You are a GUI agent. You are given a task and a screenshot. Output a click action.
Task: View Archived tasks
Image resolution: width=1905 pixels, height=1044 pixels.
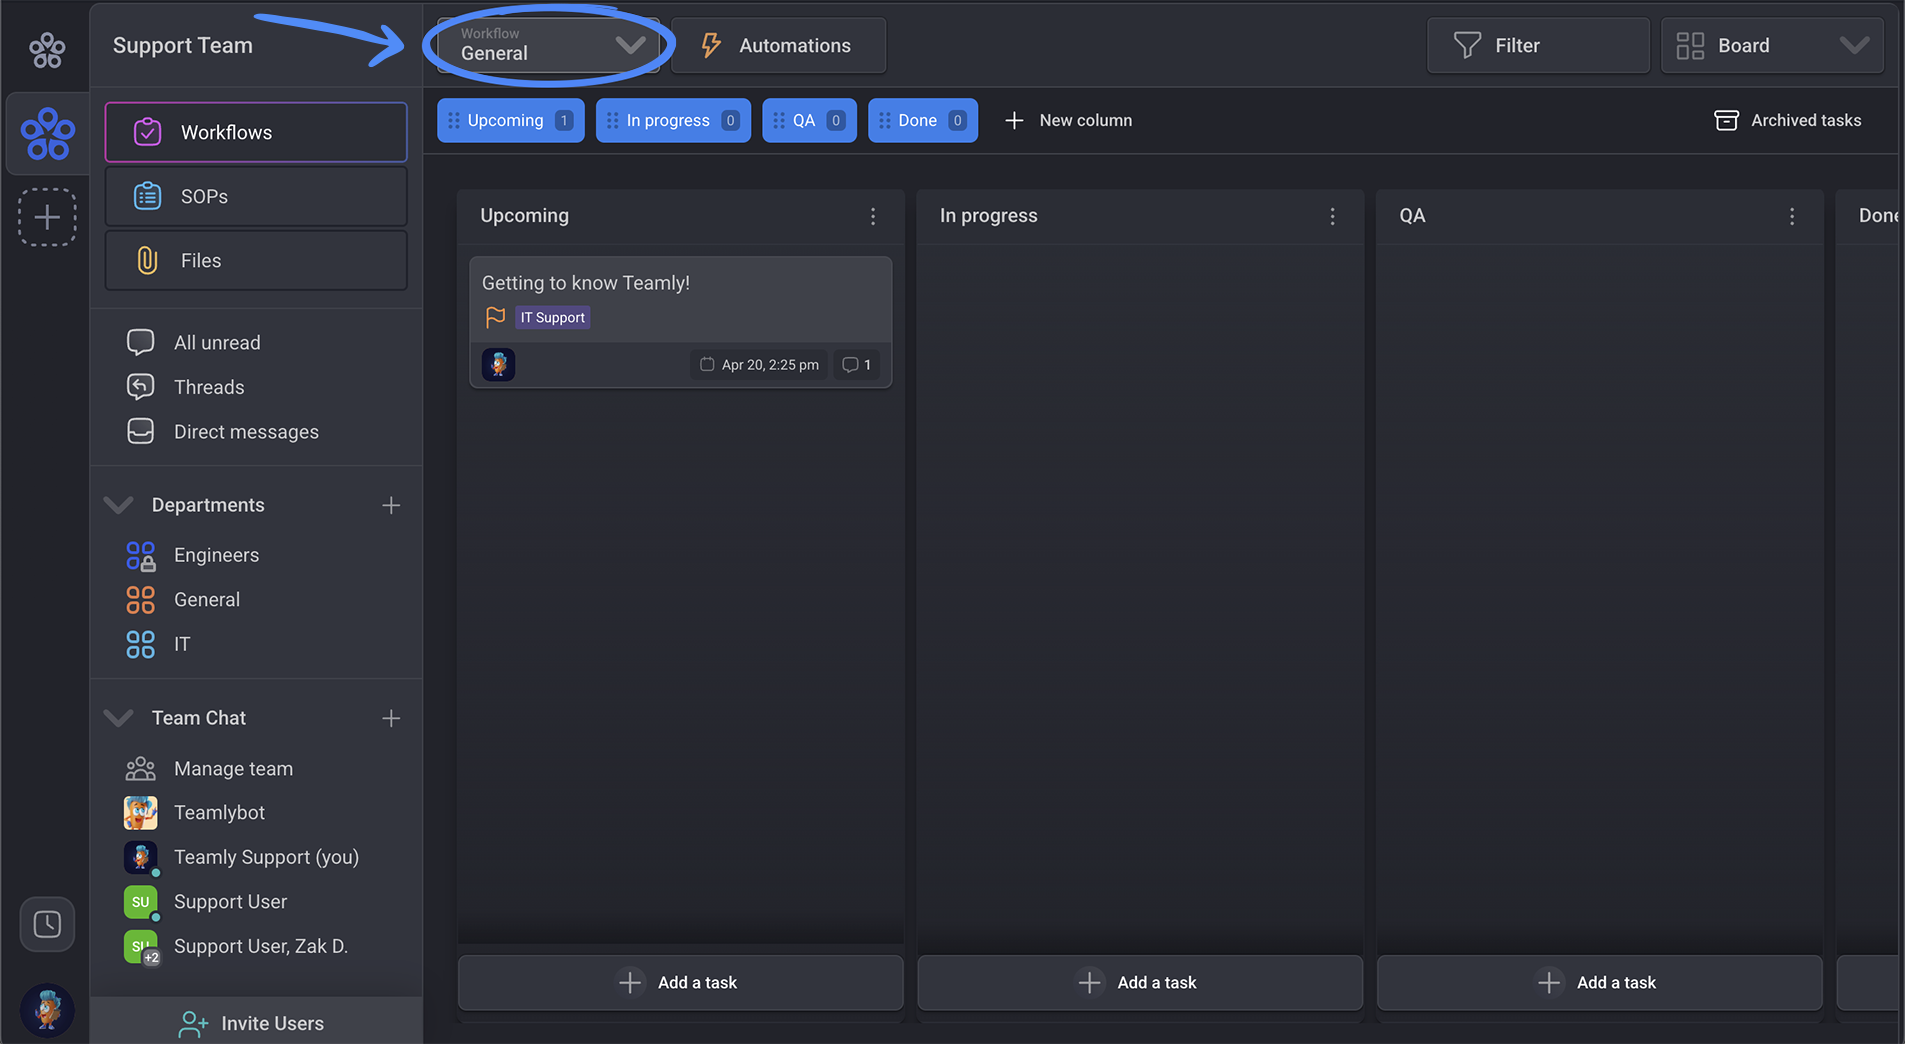(x=1788, y=120)
